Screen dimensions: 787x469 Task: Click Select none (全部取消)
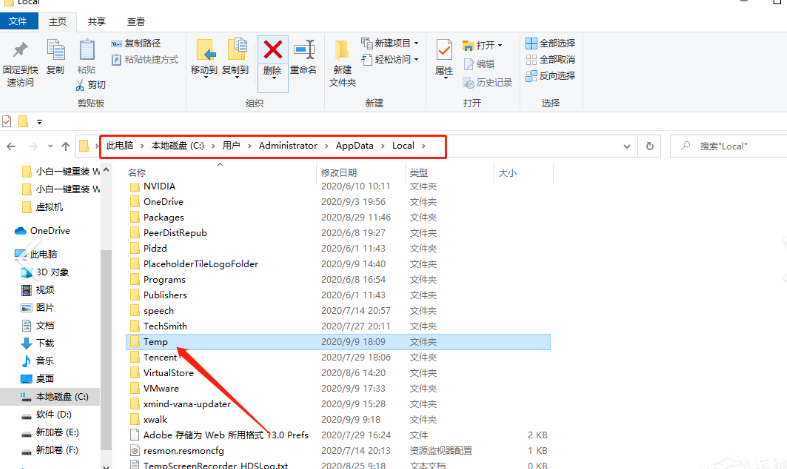(550, 60)
